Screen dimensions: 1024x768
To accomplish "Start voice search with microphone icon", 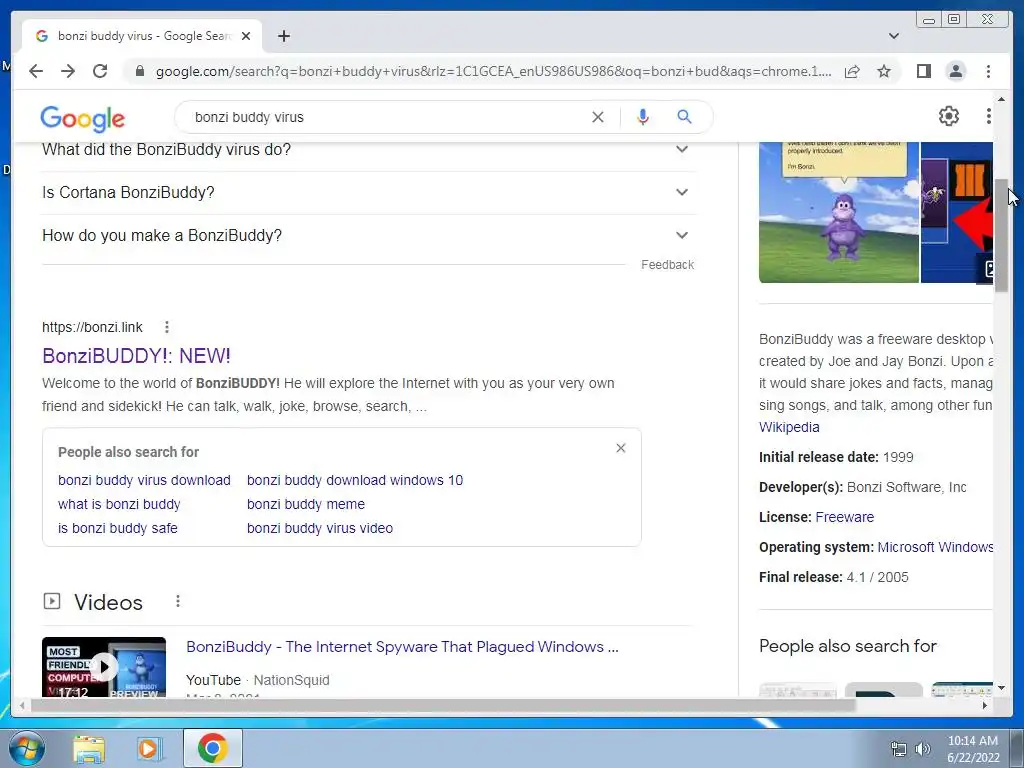I will (x=643, y=117).
